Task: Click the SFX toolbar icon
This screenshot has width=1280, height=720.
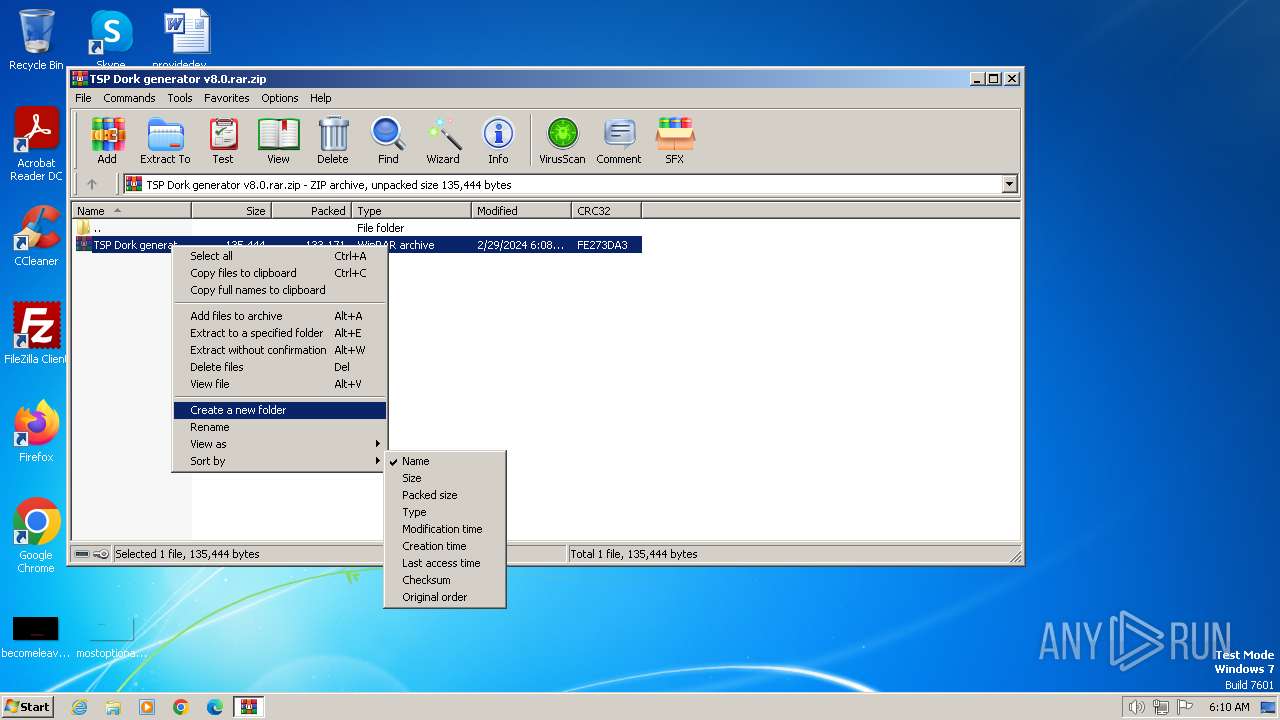Action: click(x=675, y=140)
